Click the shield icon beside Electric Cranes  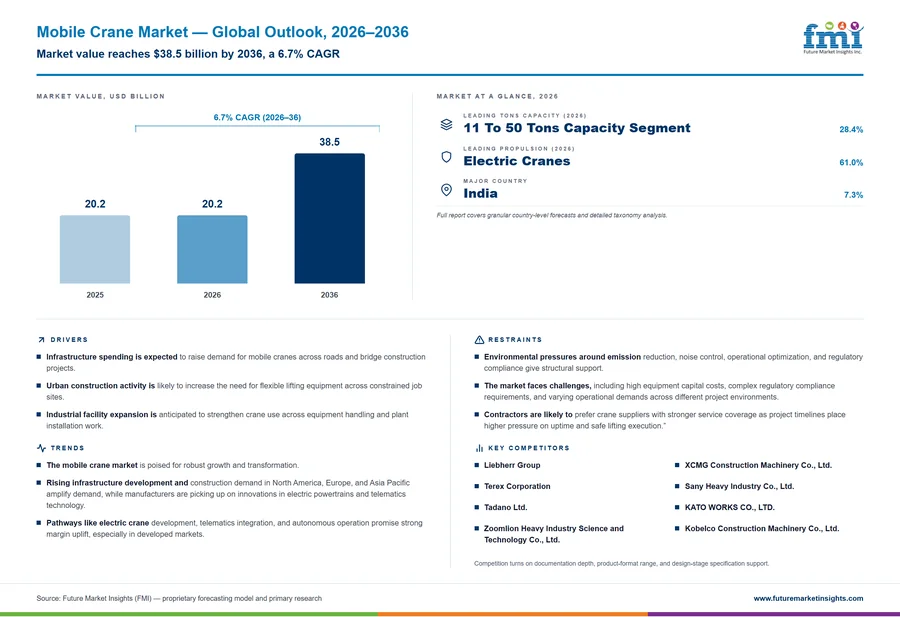coord(446,157)
